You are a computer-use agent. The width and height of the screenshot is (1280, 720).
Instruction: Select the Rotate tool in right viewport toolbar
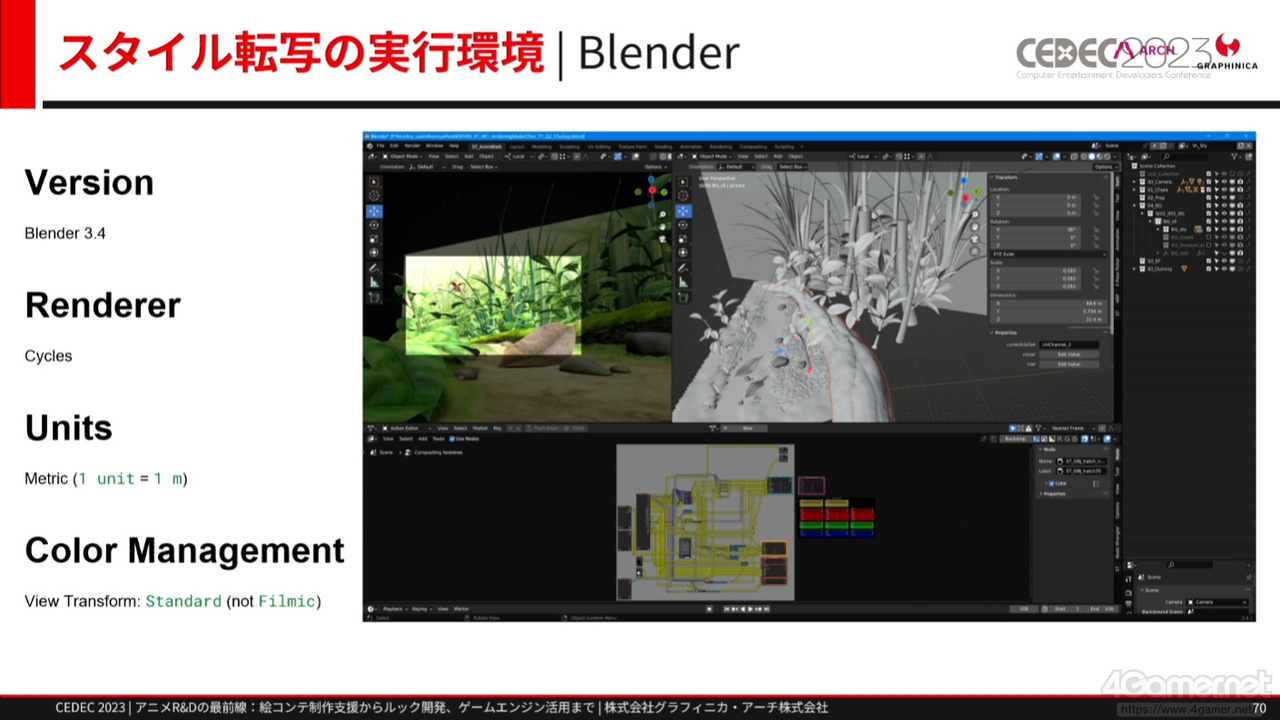point(683,225)
